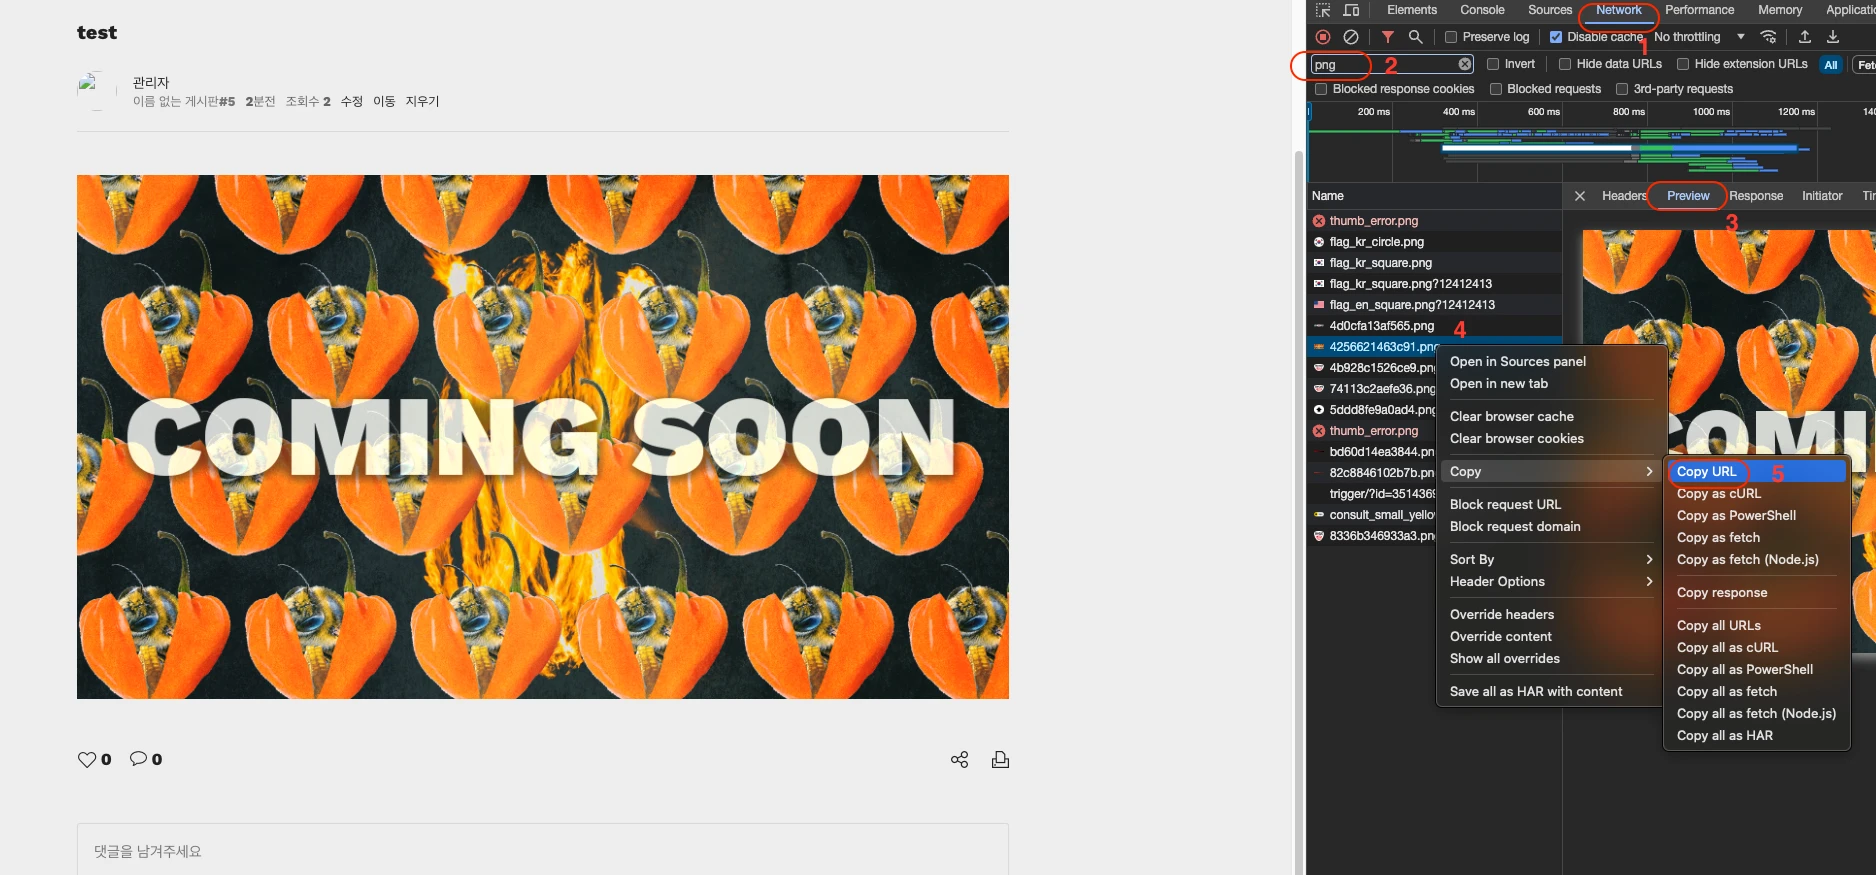The height and width of the screenshot is (875, 1876).
Task: Select Override content
Action: click(x=1551, y=637)
